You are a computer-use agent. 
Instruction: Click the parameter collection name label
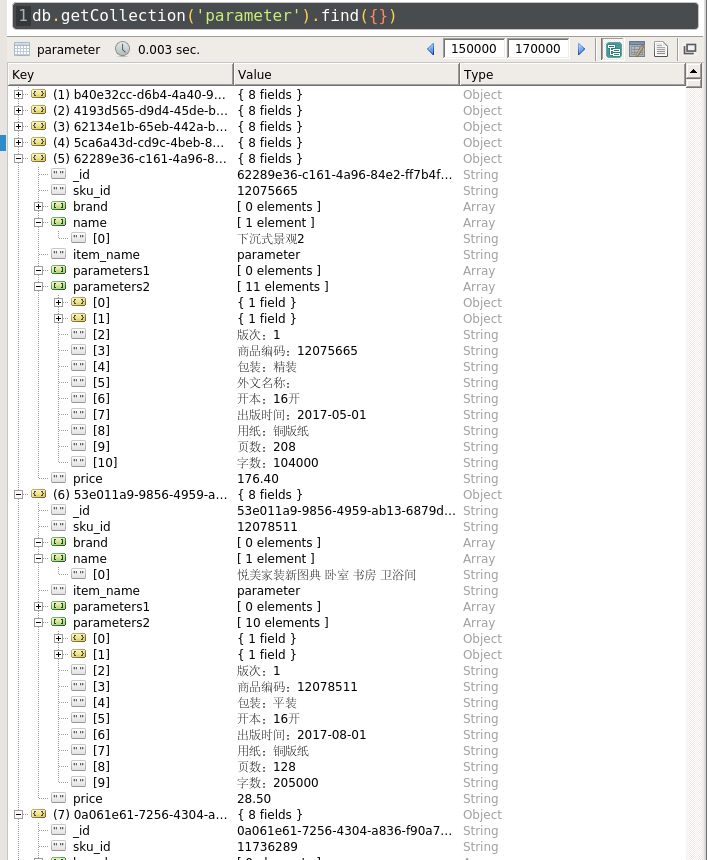69,50
